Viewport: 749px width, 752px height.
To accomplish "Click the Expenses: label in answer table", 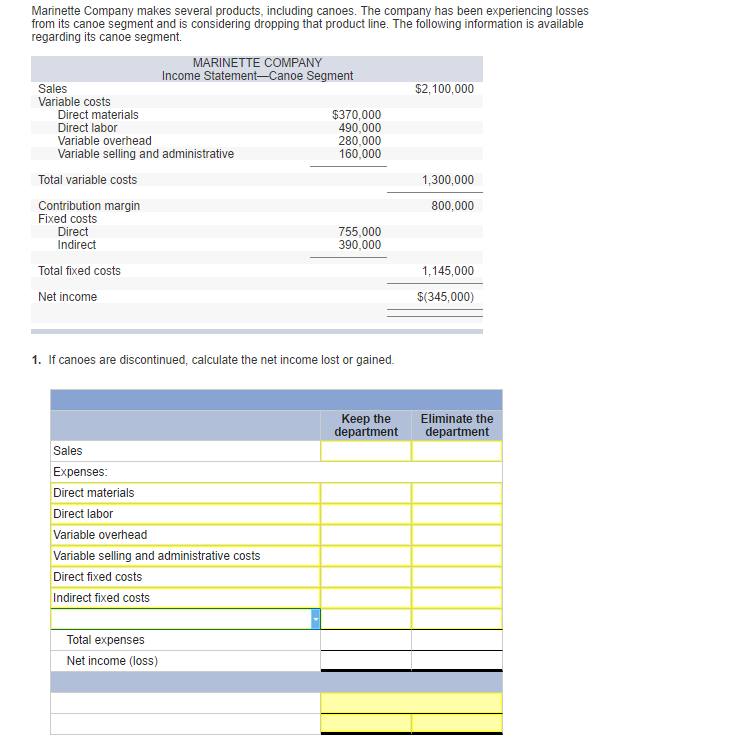I will point(80,472).
